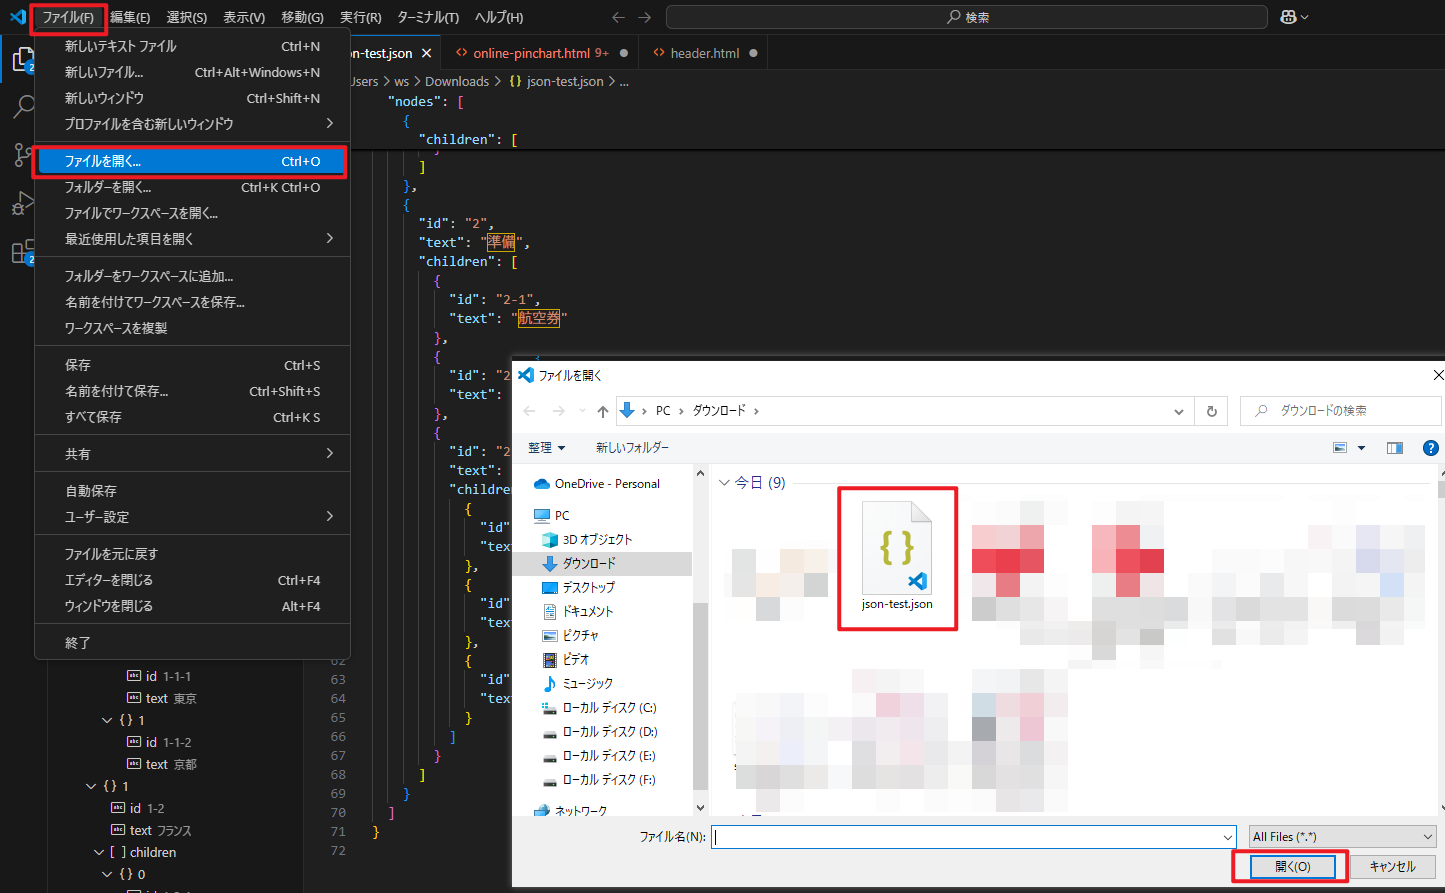This screenshot has width=1445, height=893.
Task: Collapse the children array outline node
Action: (99, 853)
